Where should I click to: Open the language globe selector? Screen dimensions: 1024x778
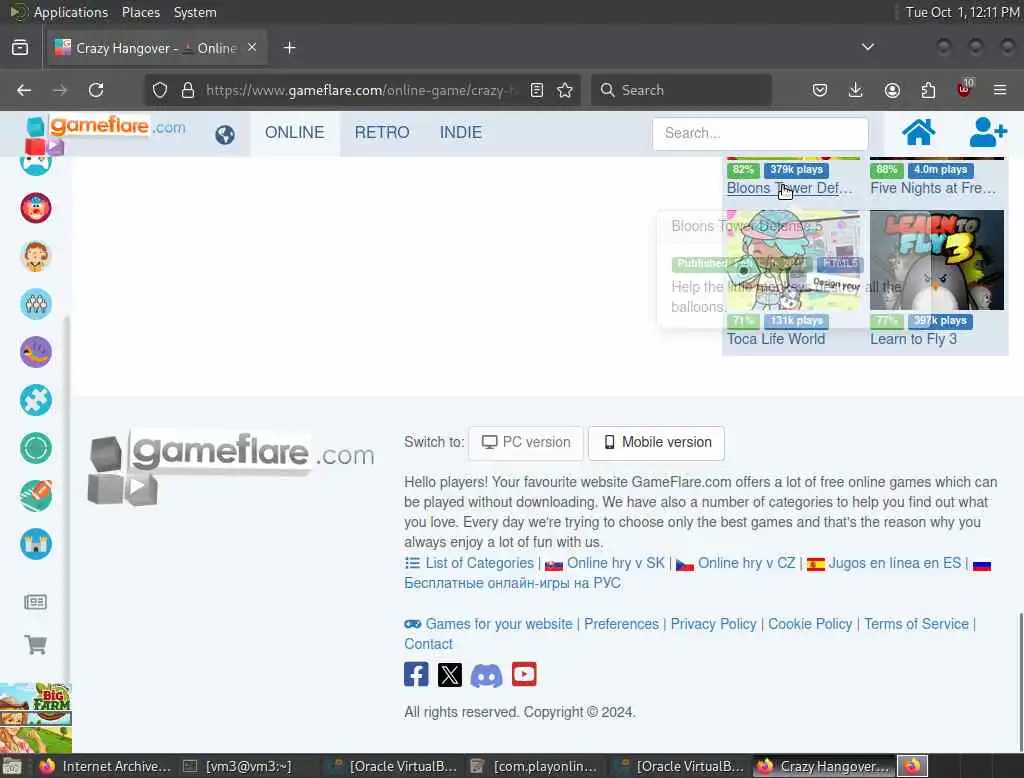(225, 135)
